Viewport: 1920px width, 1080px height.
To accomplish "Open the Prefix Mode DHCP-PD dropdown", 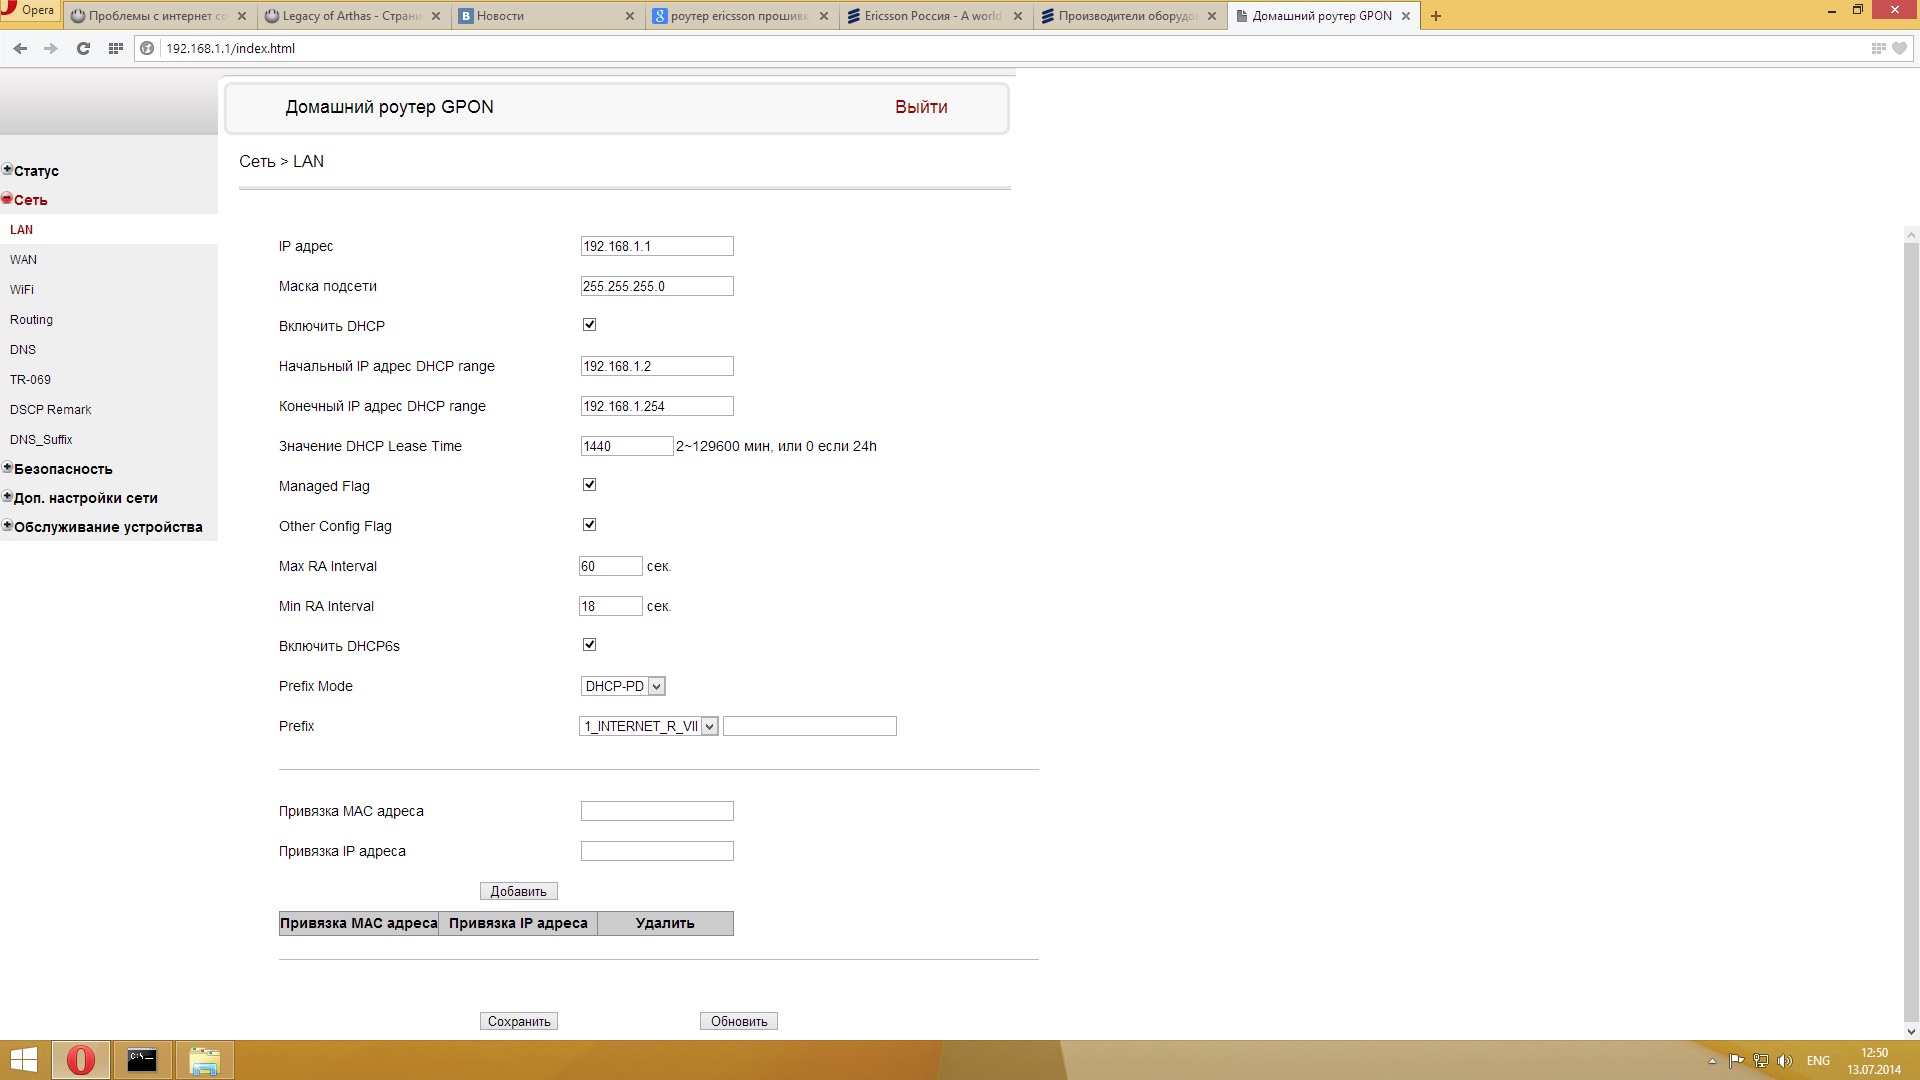I will tap(623, 686).
